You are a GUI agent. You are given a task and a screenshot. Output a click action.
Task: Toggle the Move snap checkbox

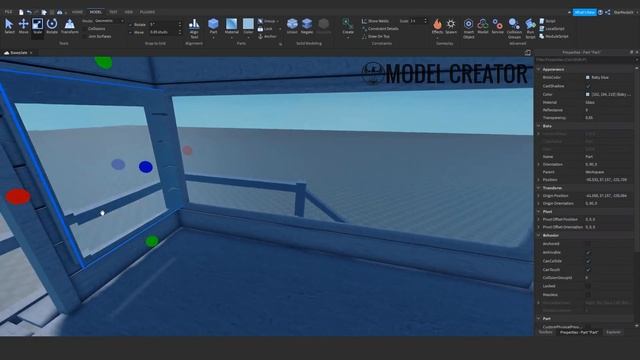[x=131, y=32]
